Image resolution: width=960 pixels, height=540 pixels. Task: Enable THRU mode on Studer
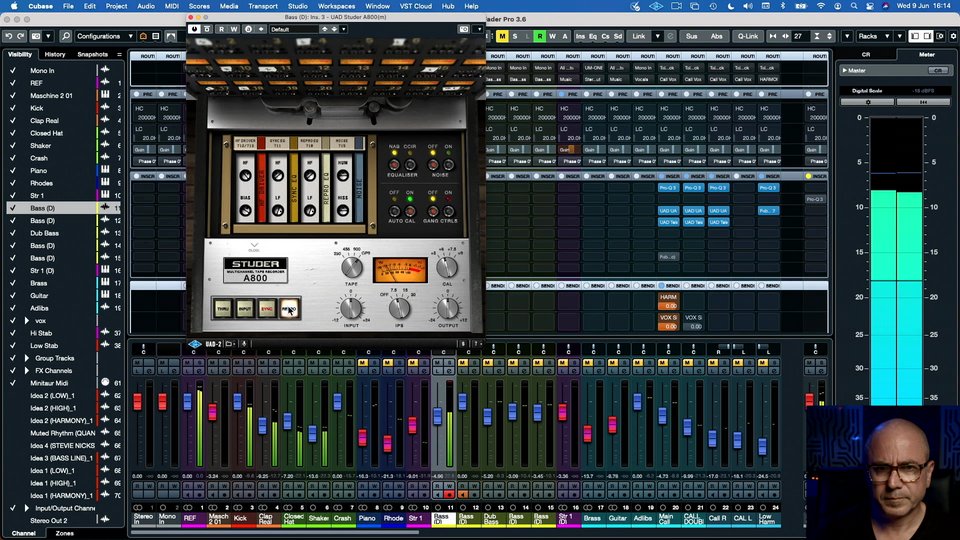click(223, 309)
